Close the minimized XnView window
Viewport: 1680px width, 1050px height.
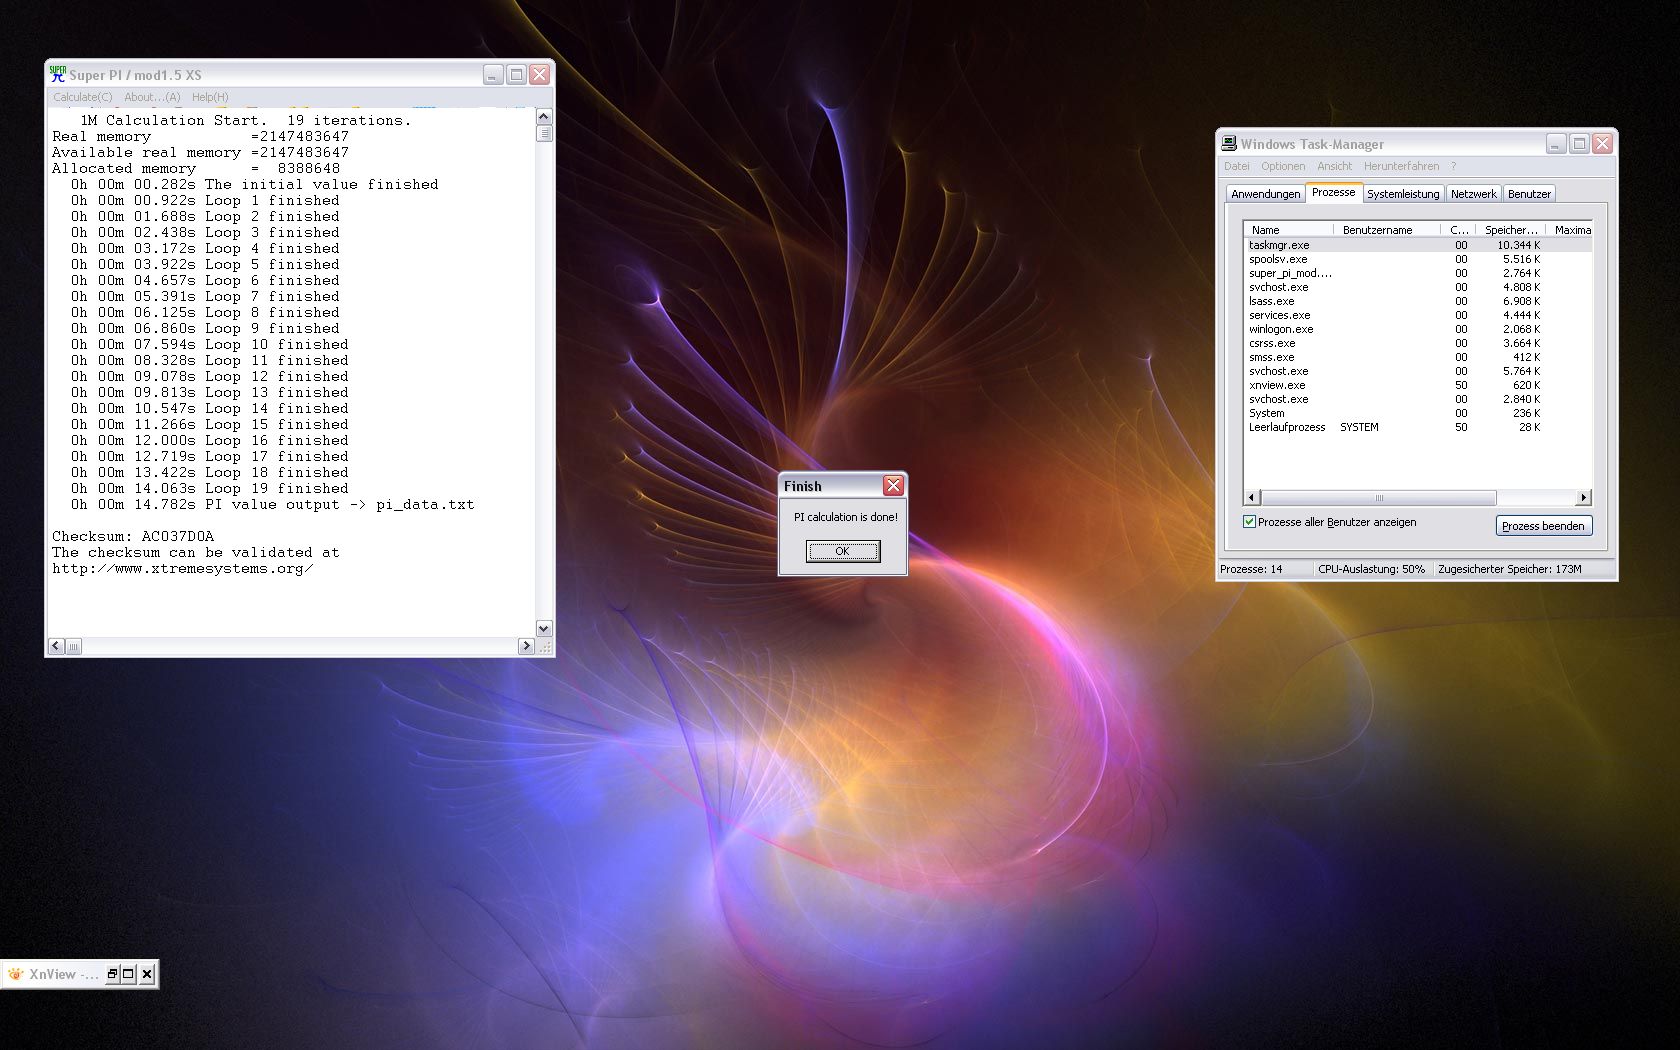pos(147,974)
